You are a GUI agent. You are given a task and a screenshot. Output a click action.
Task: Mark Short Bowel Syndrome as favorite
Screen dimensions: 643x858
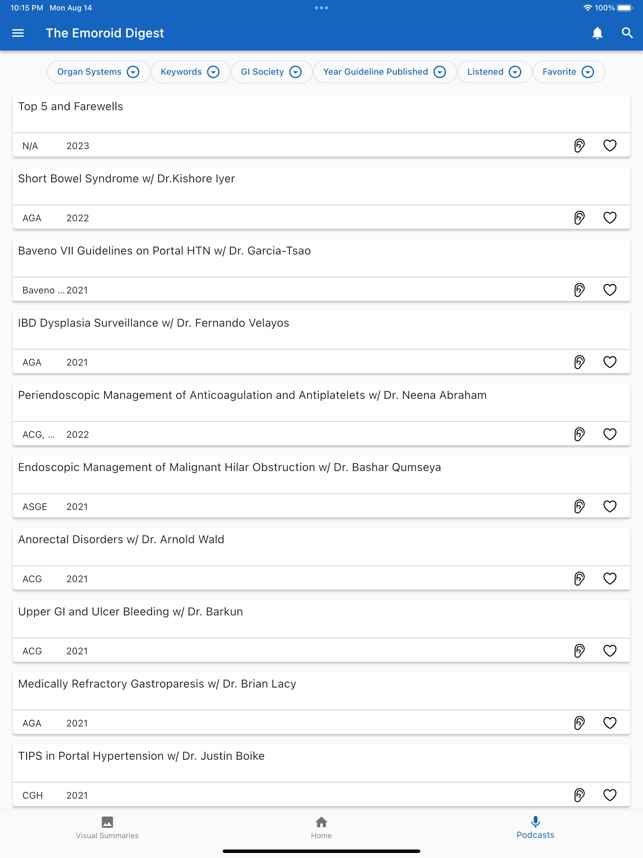pyautogui.click(x=610, y=217)
